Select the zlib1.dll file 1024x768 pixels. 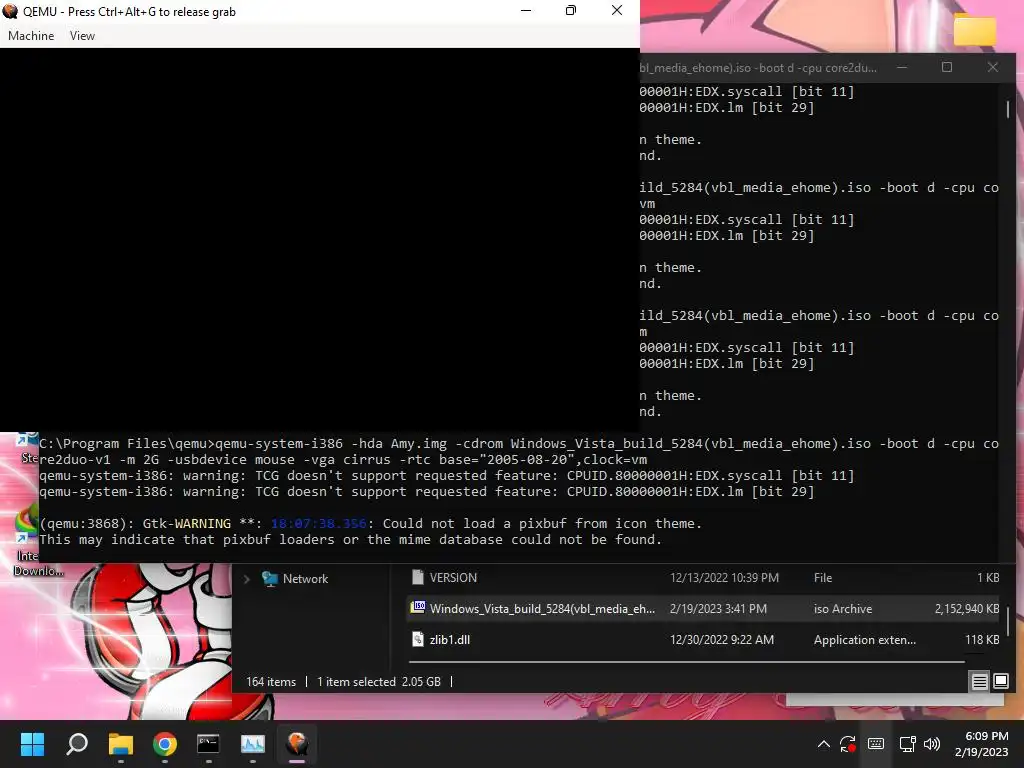704,639
